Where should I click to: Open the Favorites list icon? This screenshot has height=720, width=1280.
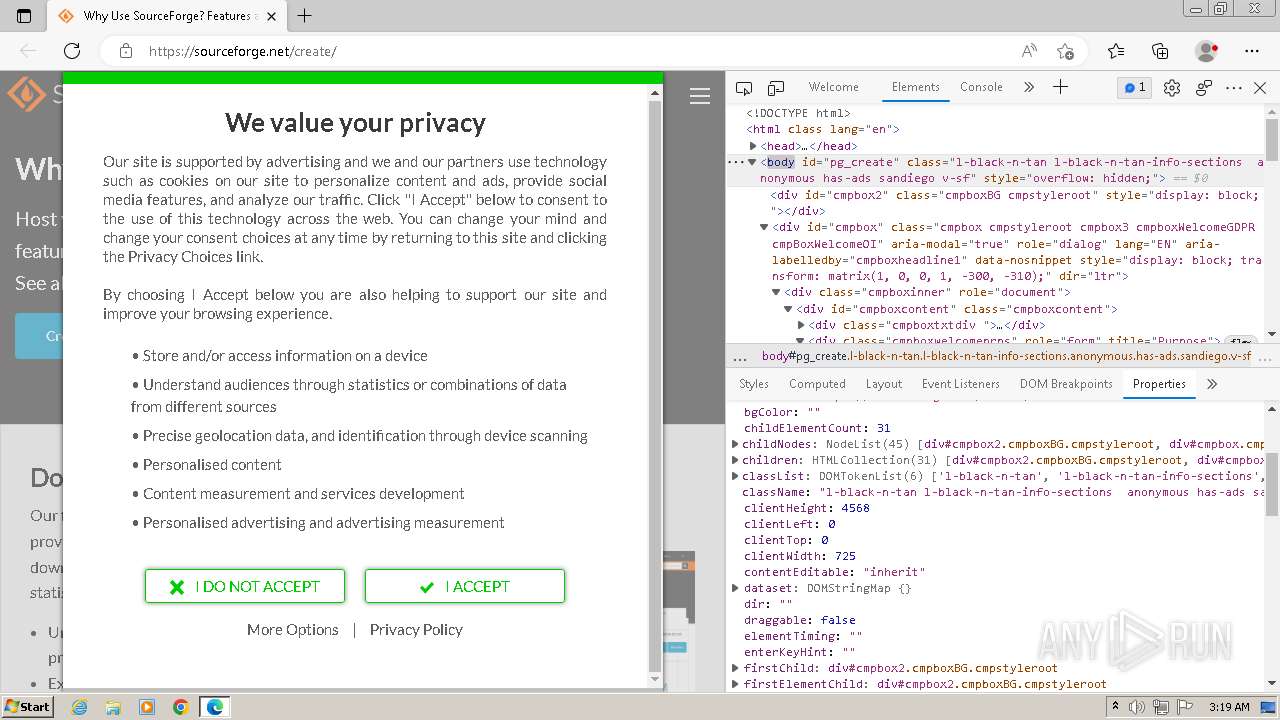point(1116,51)
